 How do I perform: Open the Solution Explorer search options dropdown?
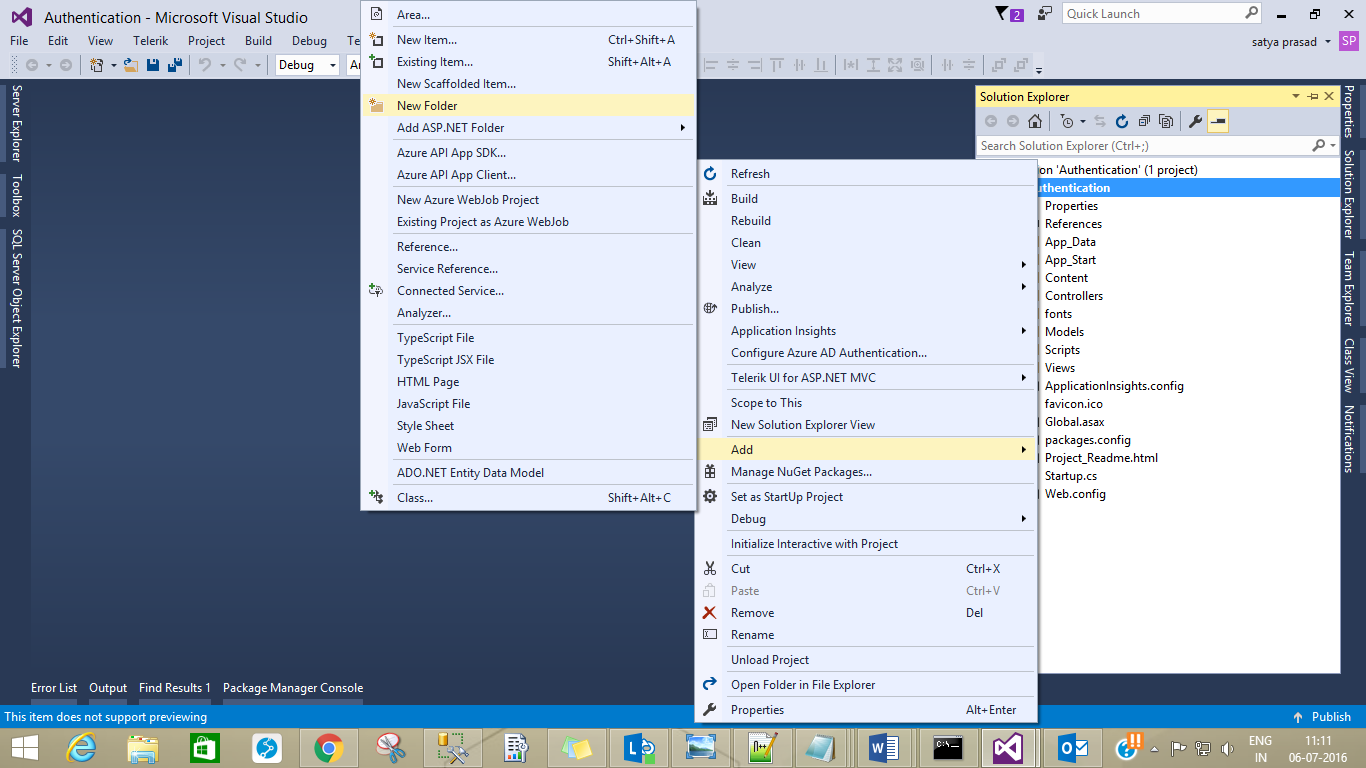coord(1333,146)
